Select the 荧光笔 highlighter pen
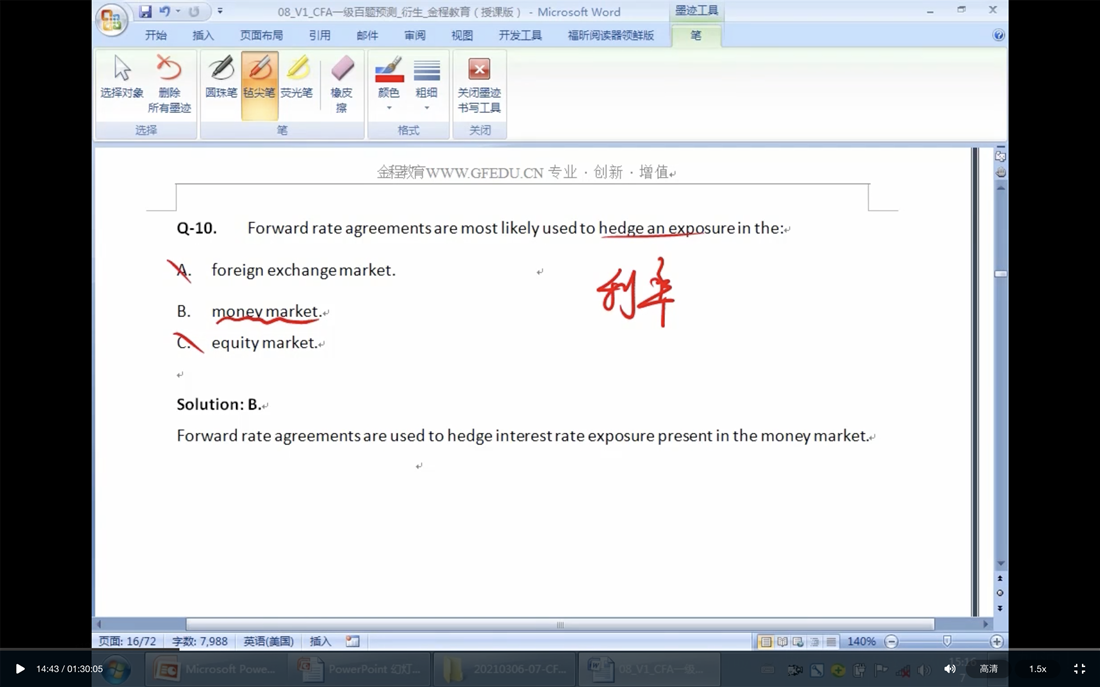Screen dimensions: 1100x687 tap(297, 77)
